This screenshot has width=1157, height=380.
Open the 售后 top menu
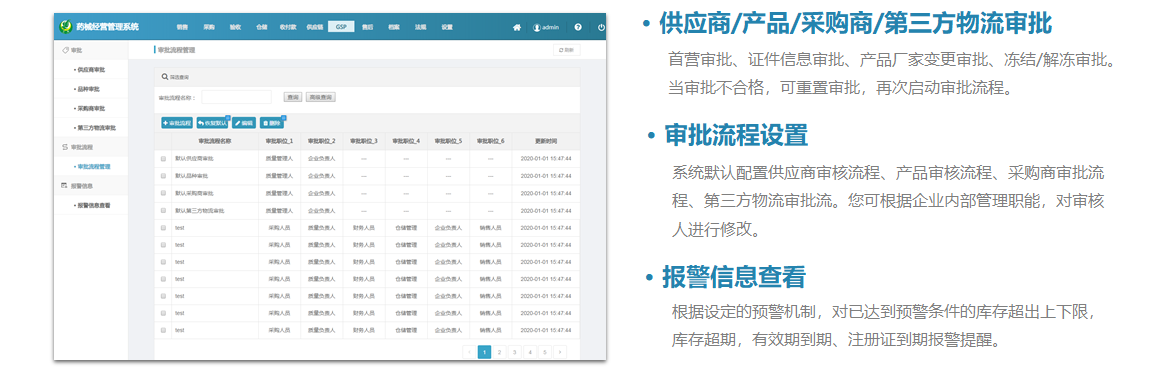(367, 27)
